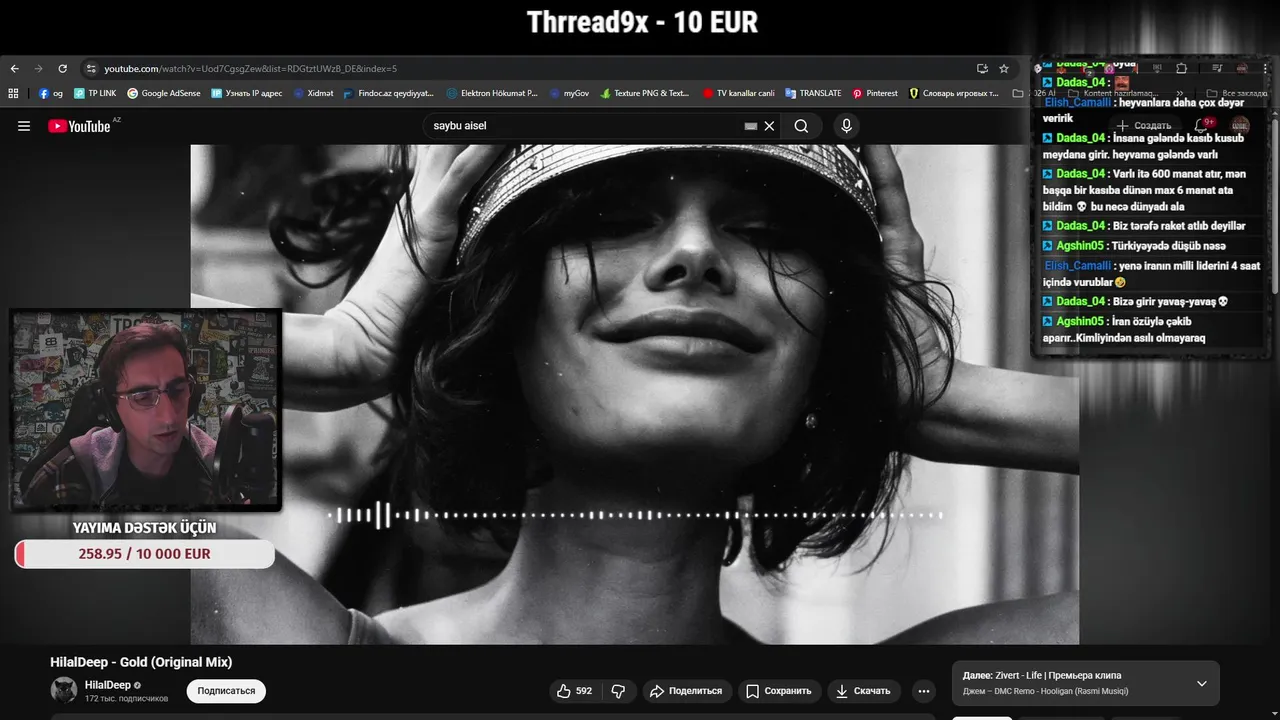
Task: Click the video title 'HilalDeep - Gold (Original Mix)'
Action: (141, 662)
